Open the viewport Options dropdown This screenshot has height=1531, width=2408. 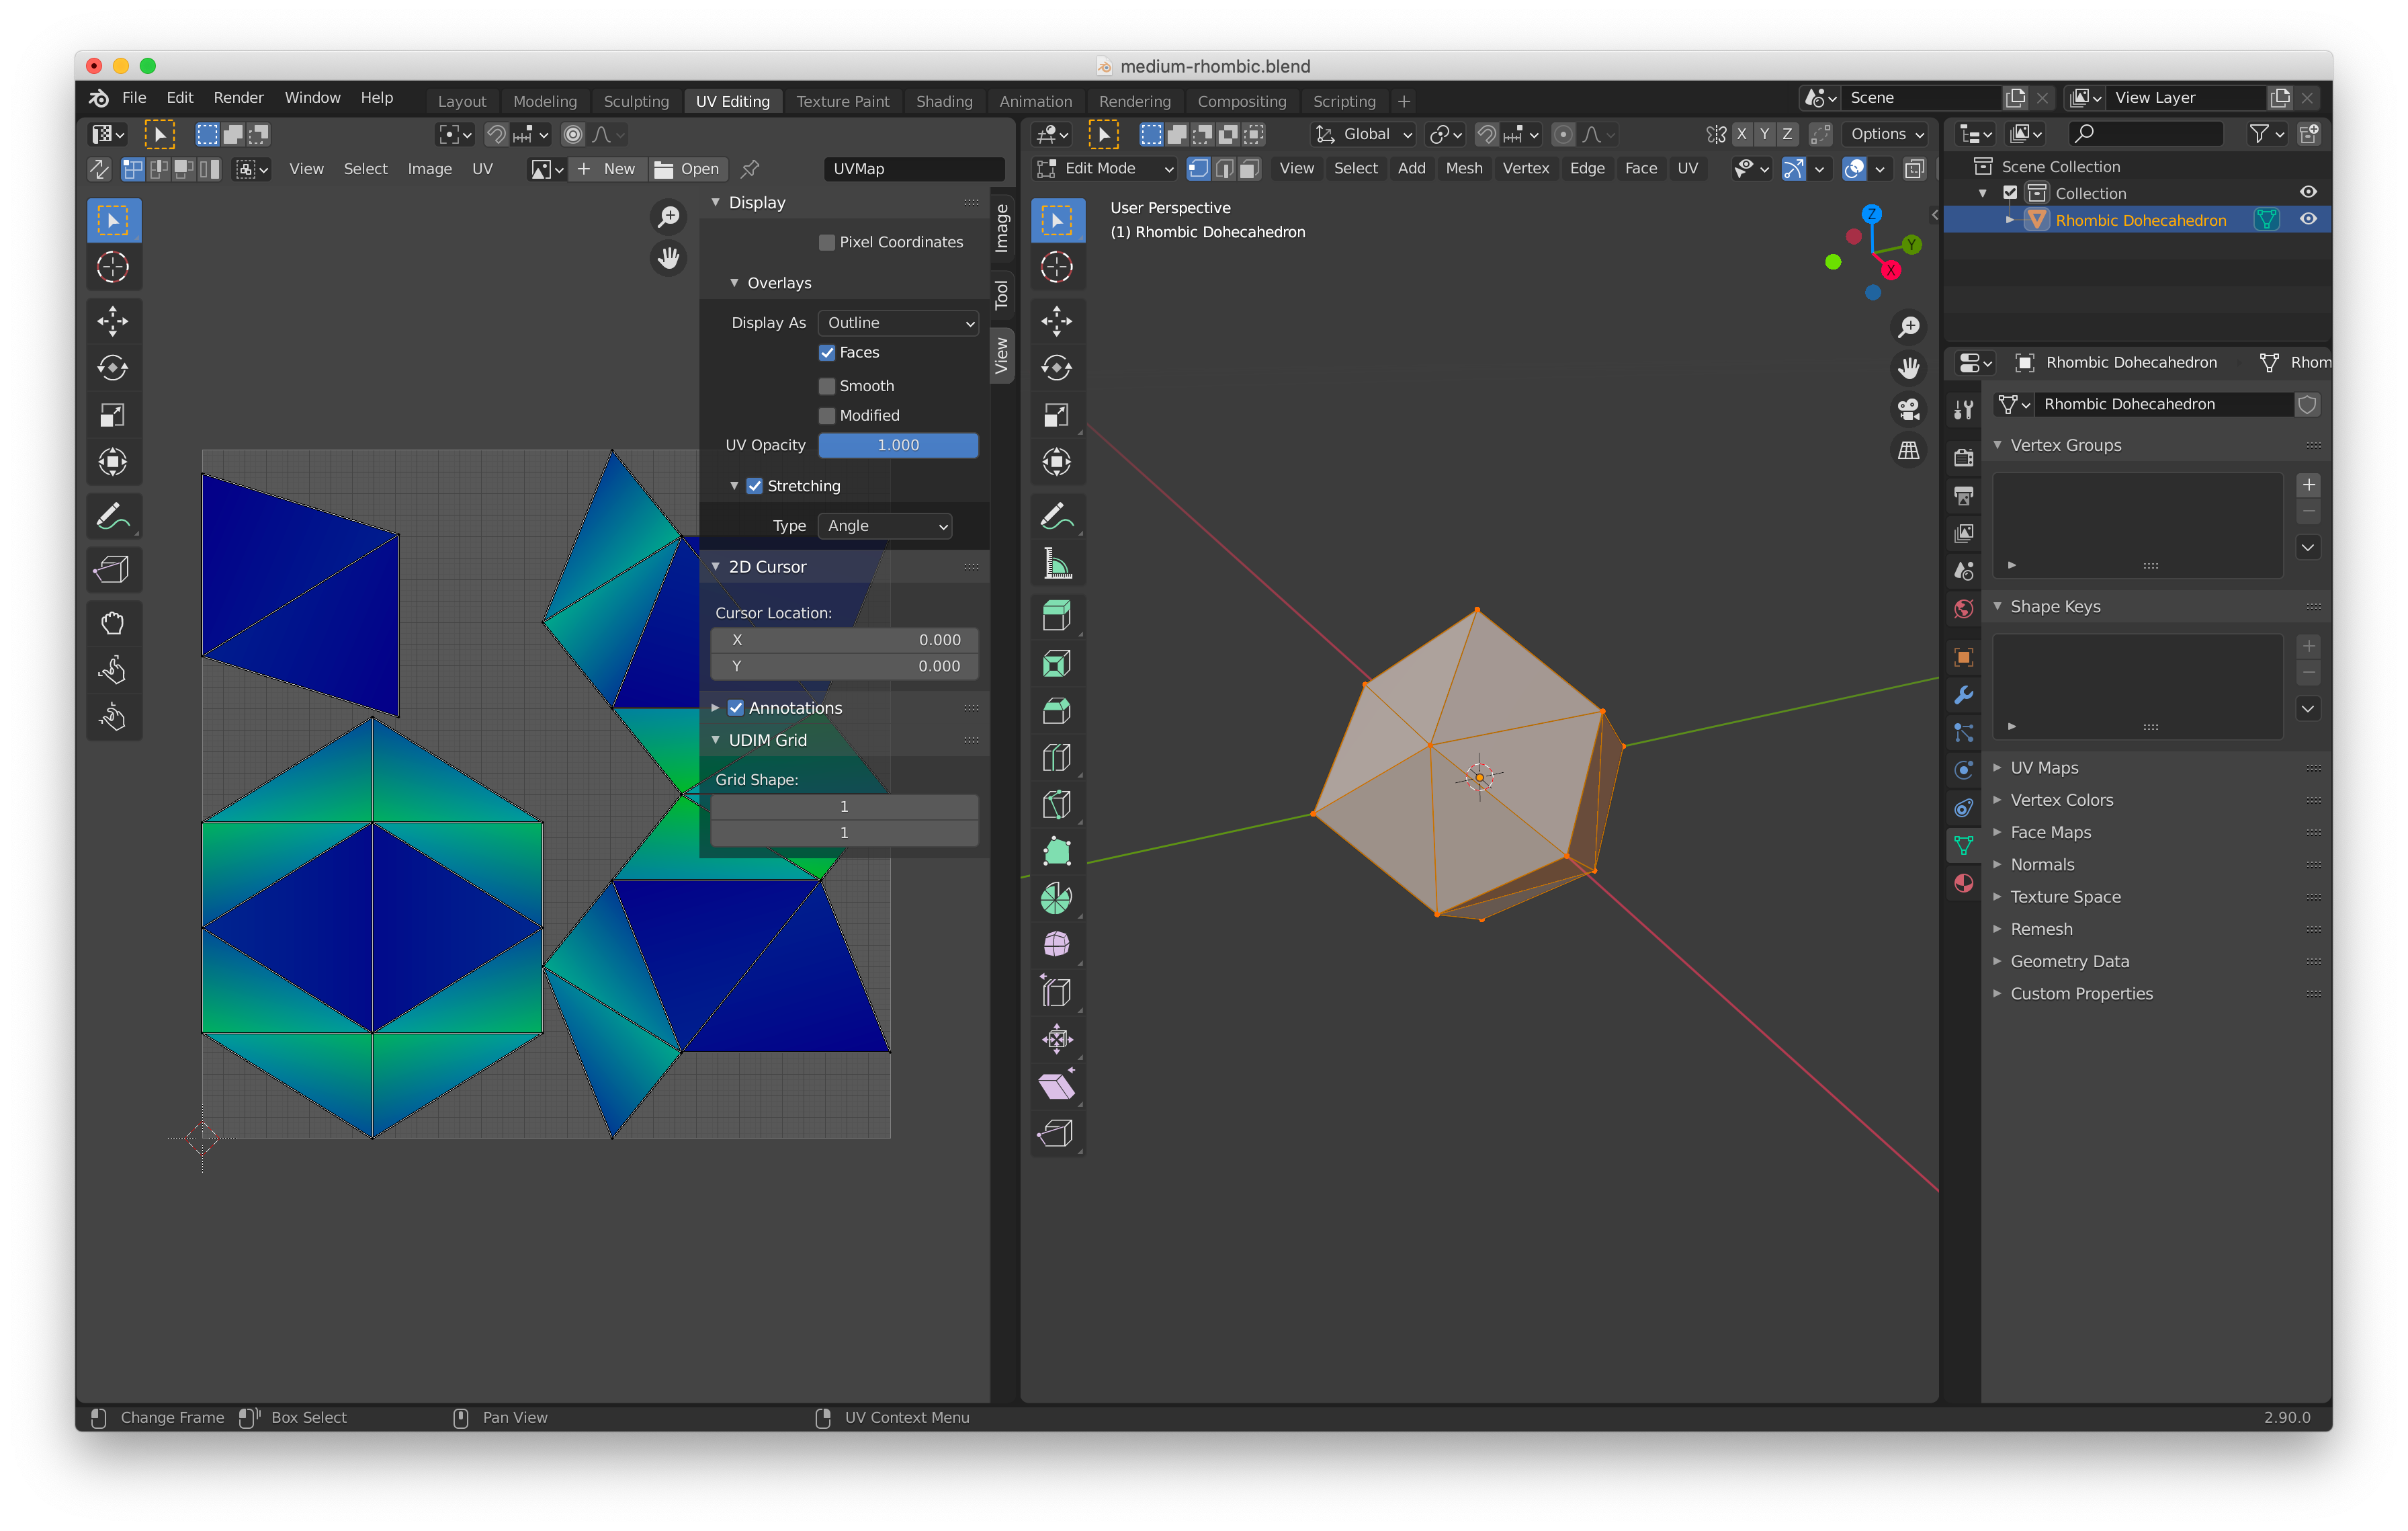coord(1887,134)
